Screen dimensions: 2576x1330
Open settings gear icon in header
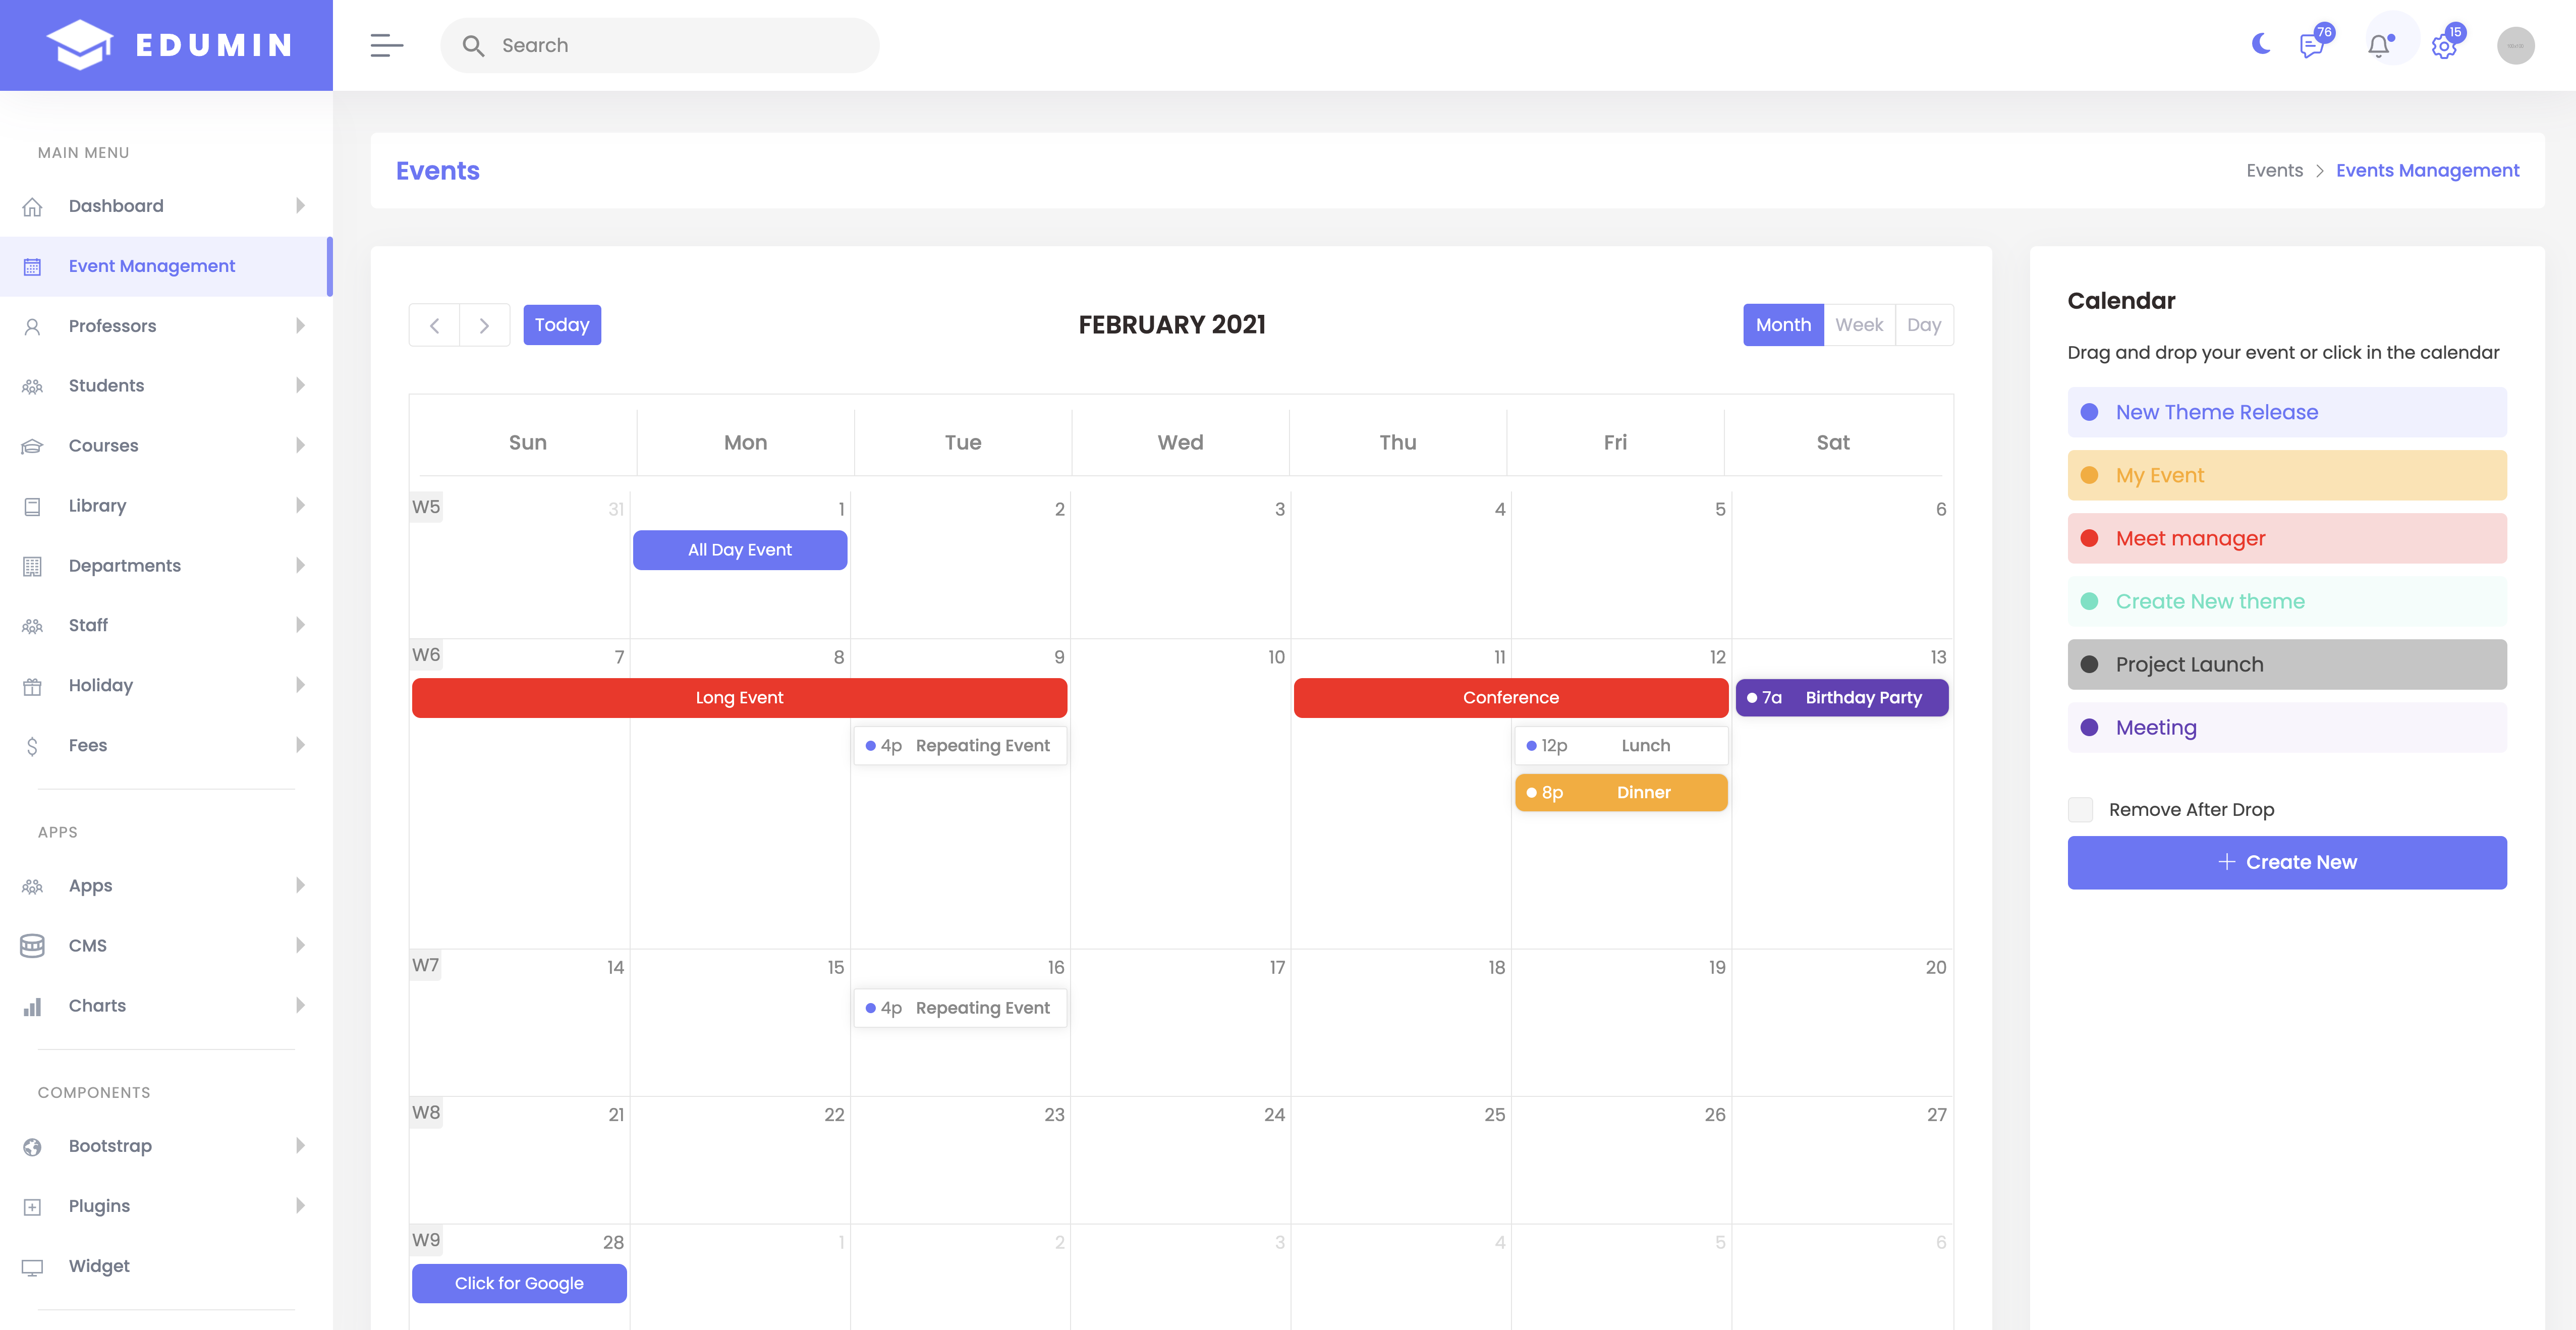(2444, 47)
